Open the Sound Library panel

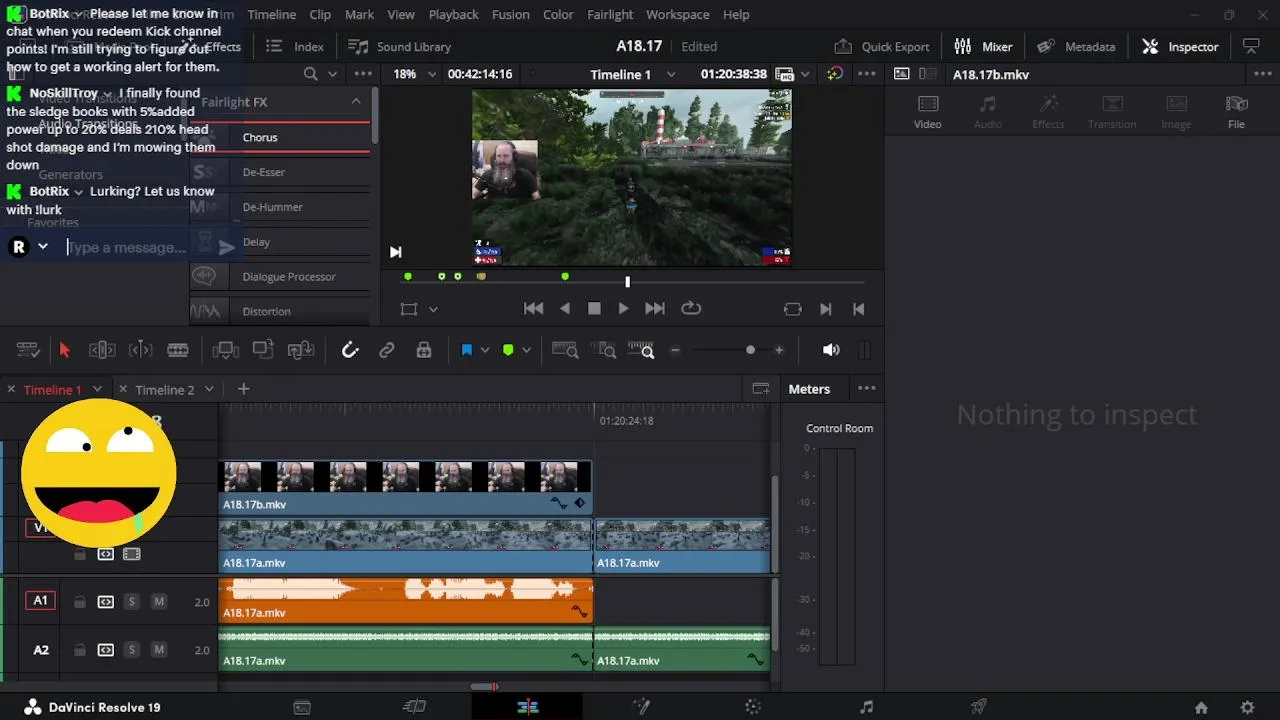(399, 47)
